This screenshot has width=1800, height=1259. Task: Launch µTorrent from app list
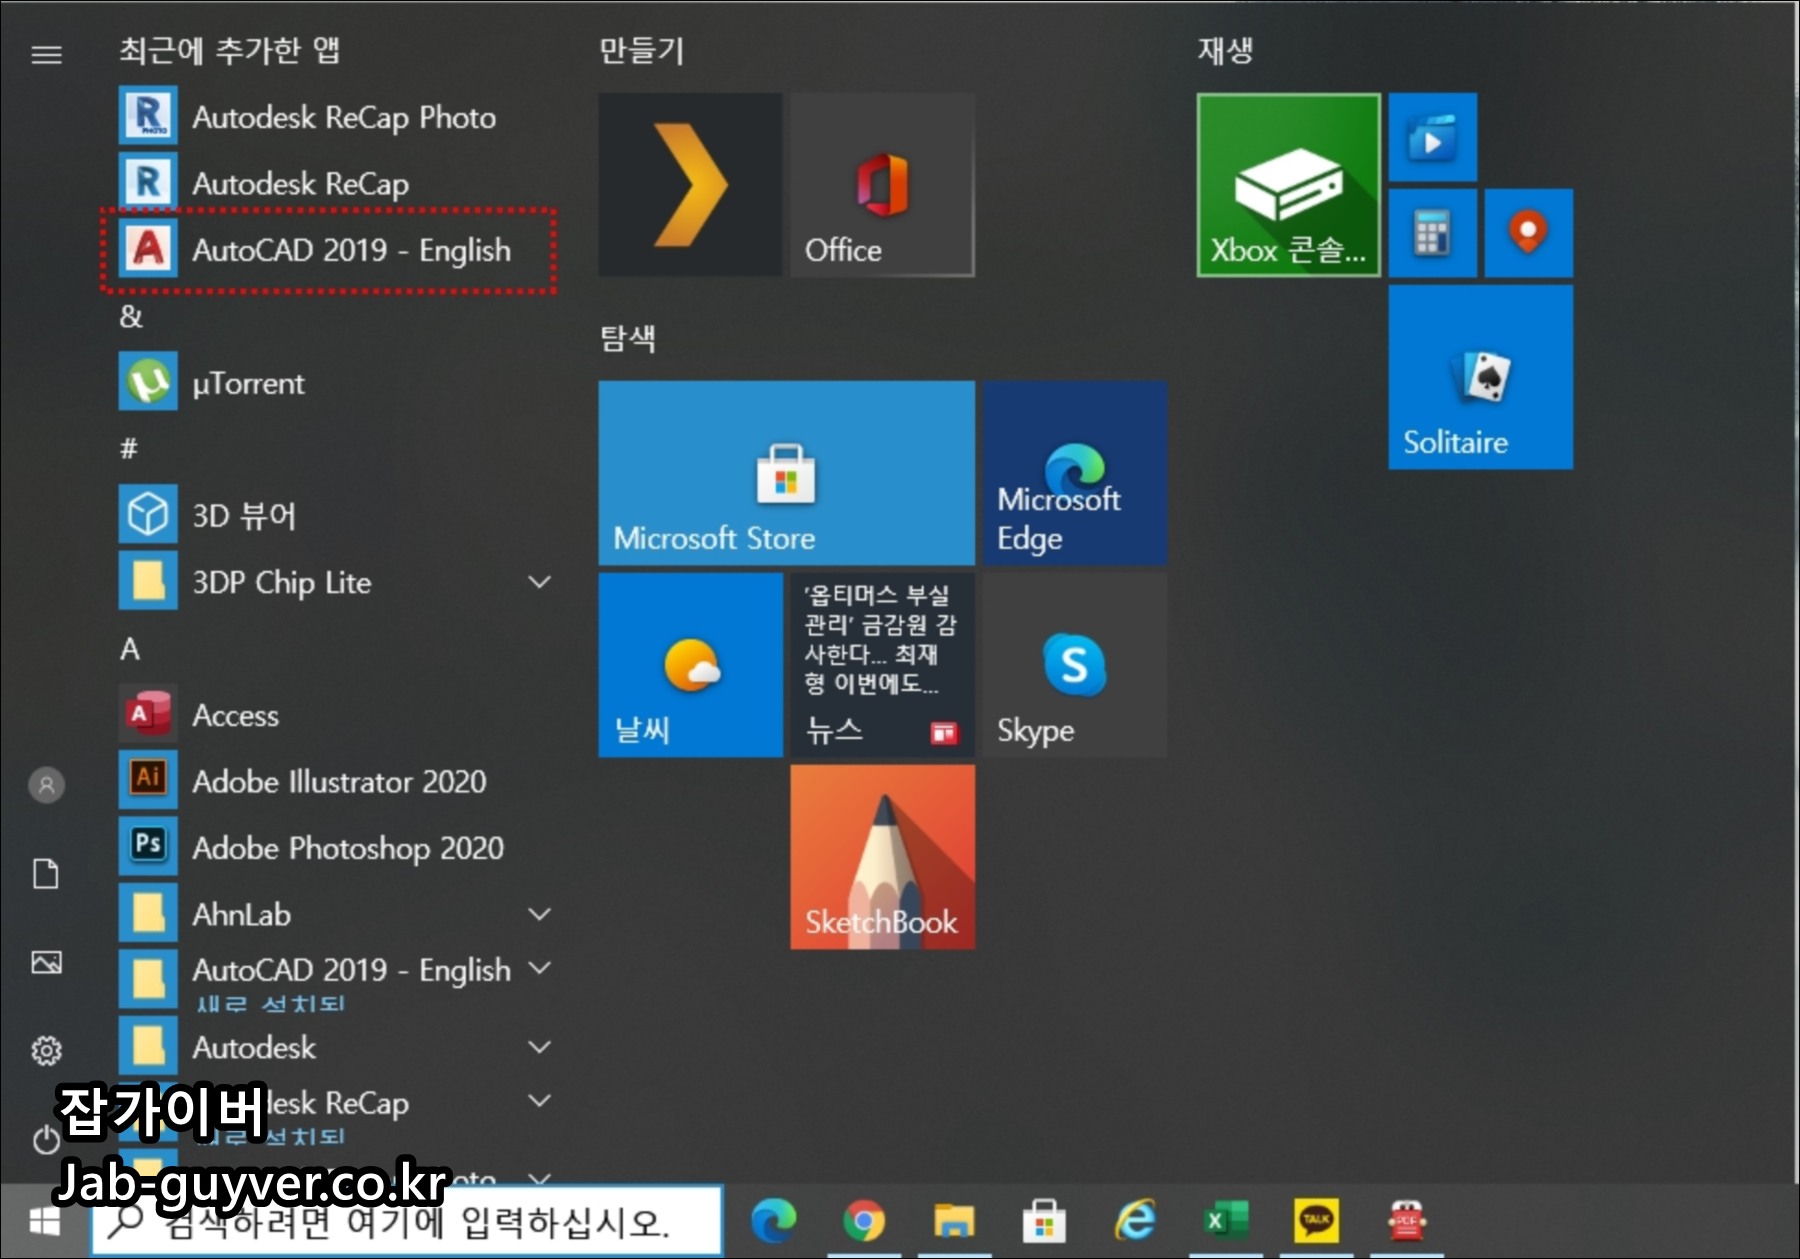click(x=335, y=382)
